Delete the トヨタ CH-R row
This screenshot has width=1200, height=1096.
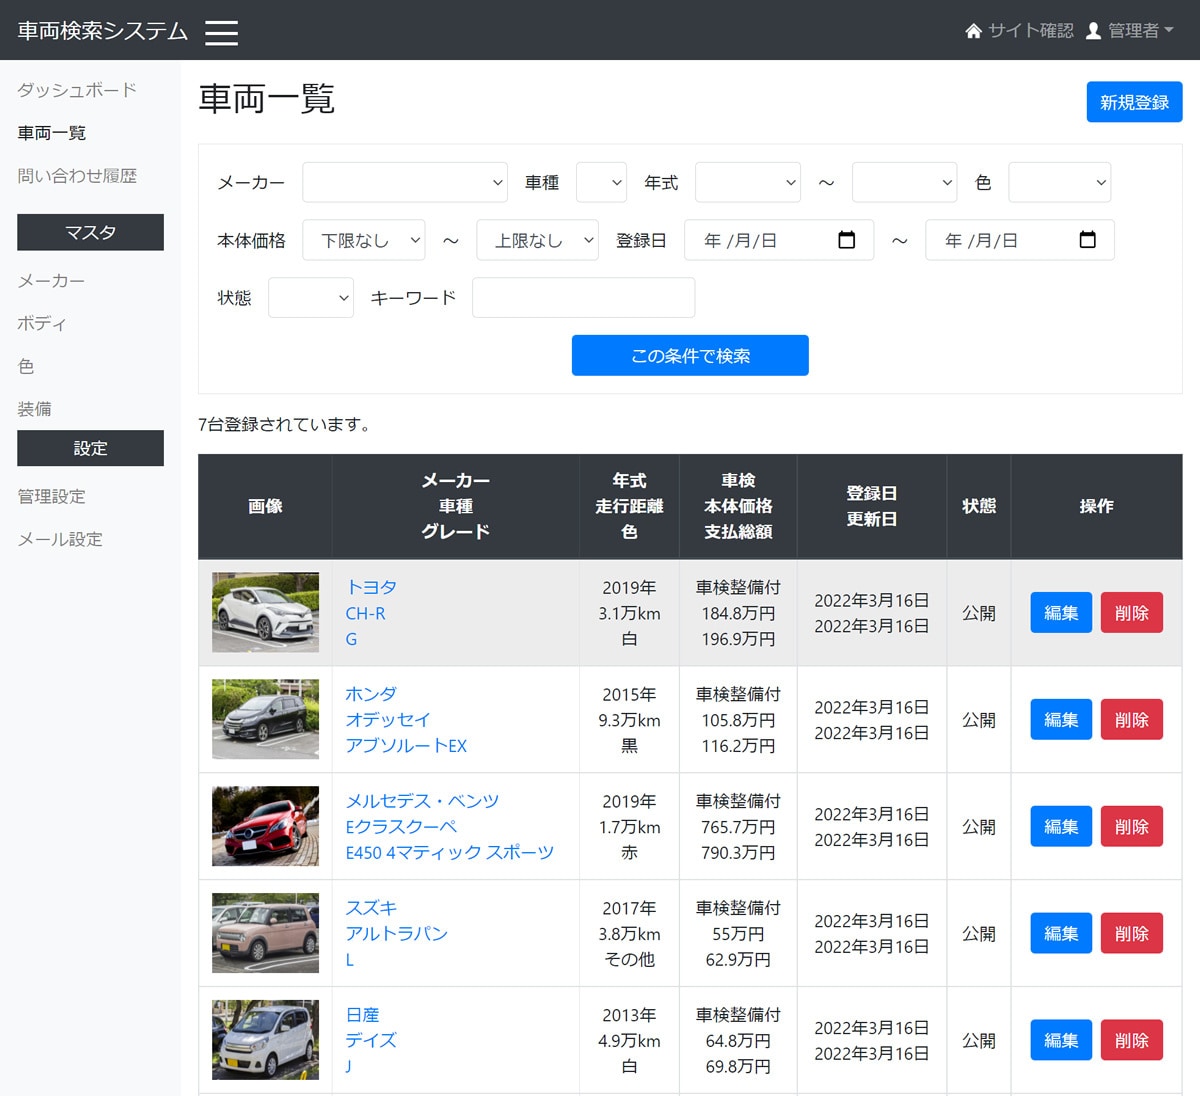[x=1132, y=613]
